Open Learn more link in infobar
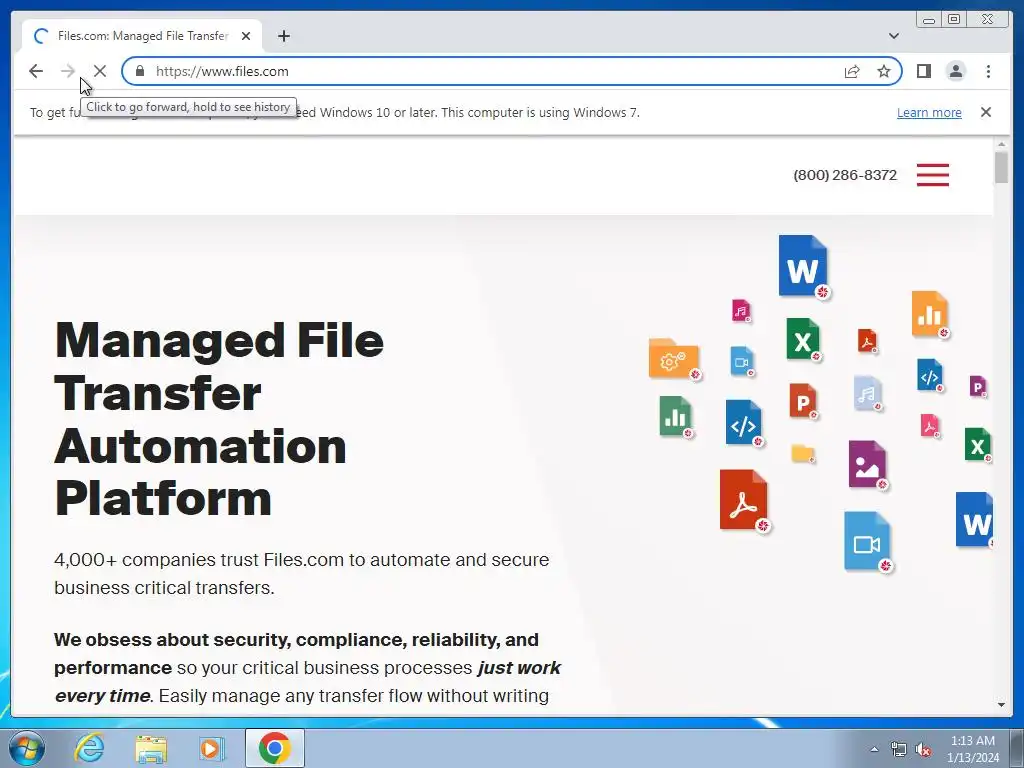 tap(929, 112)
